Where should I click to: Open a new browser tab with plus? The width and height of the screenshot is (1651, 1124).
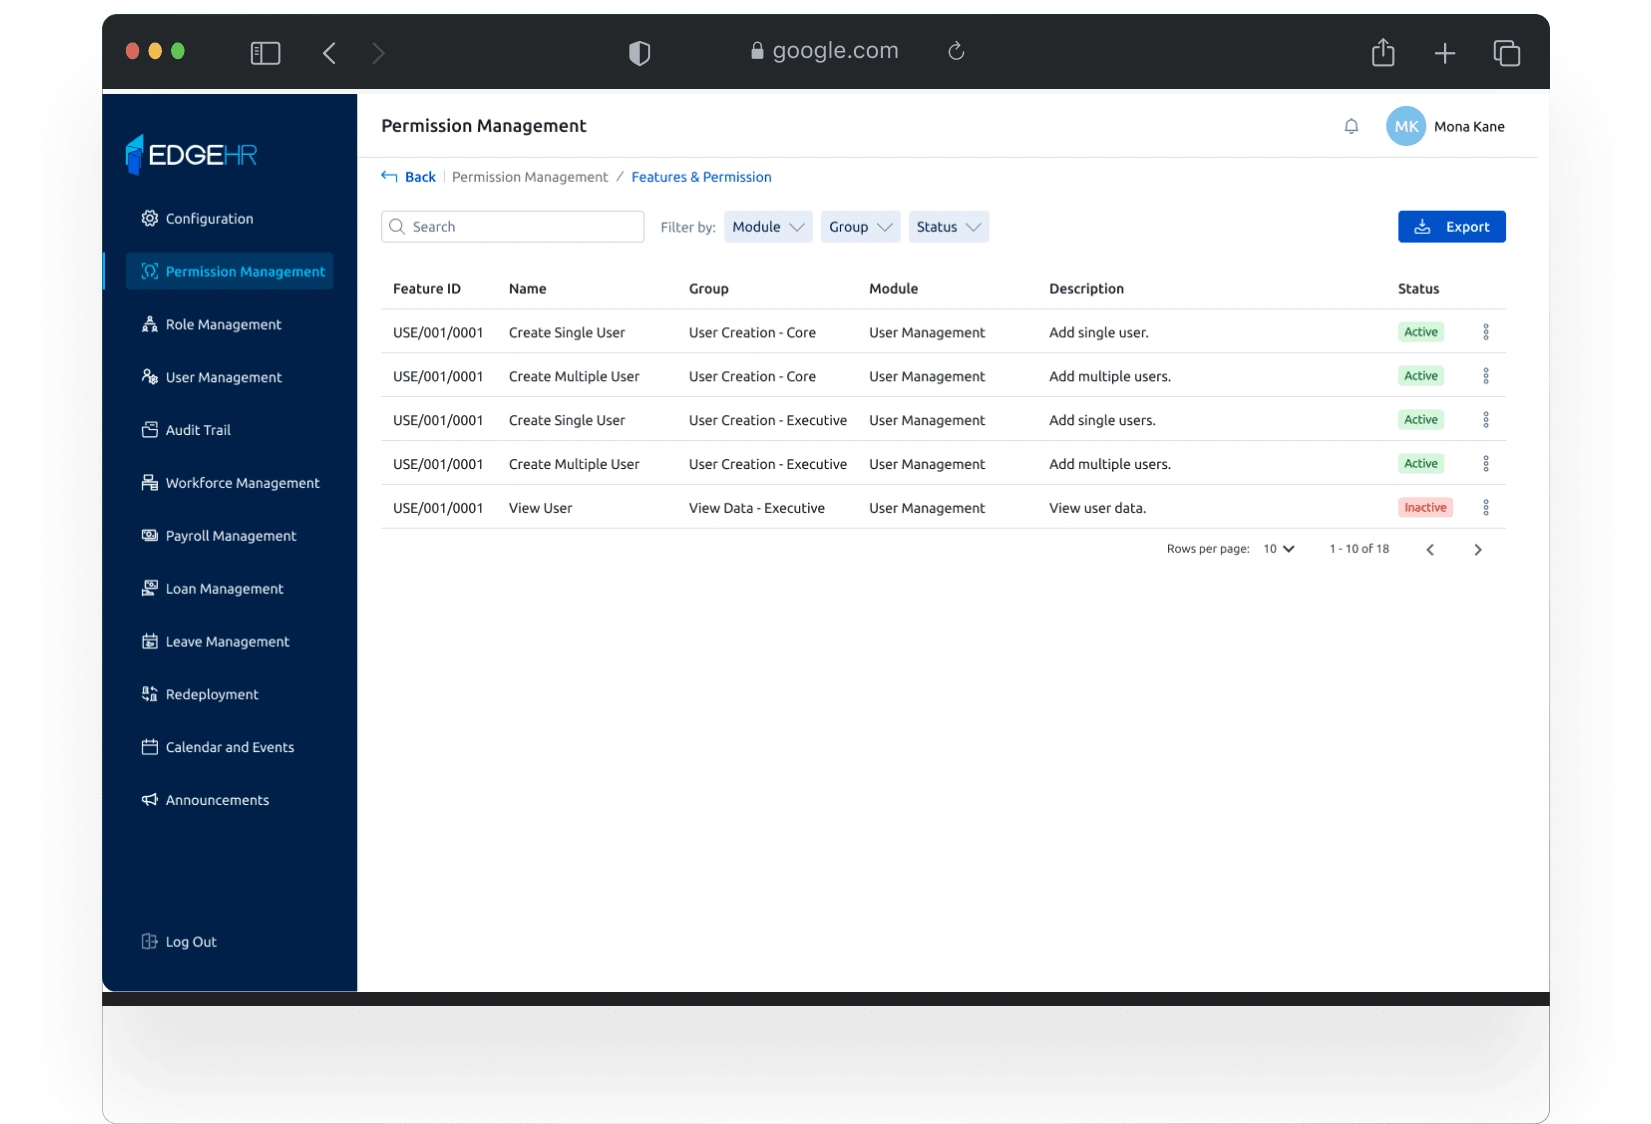click(x=1445, y=53)
